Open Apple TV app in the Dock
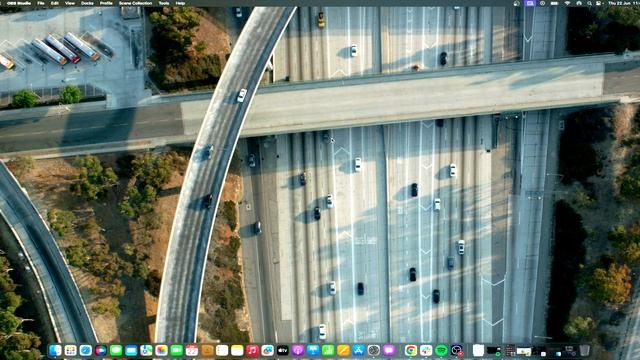The width and height of the screenshot is (640, 360). [x=282, y=350]
